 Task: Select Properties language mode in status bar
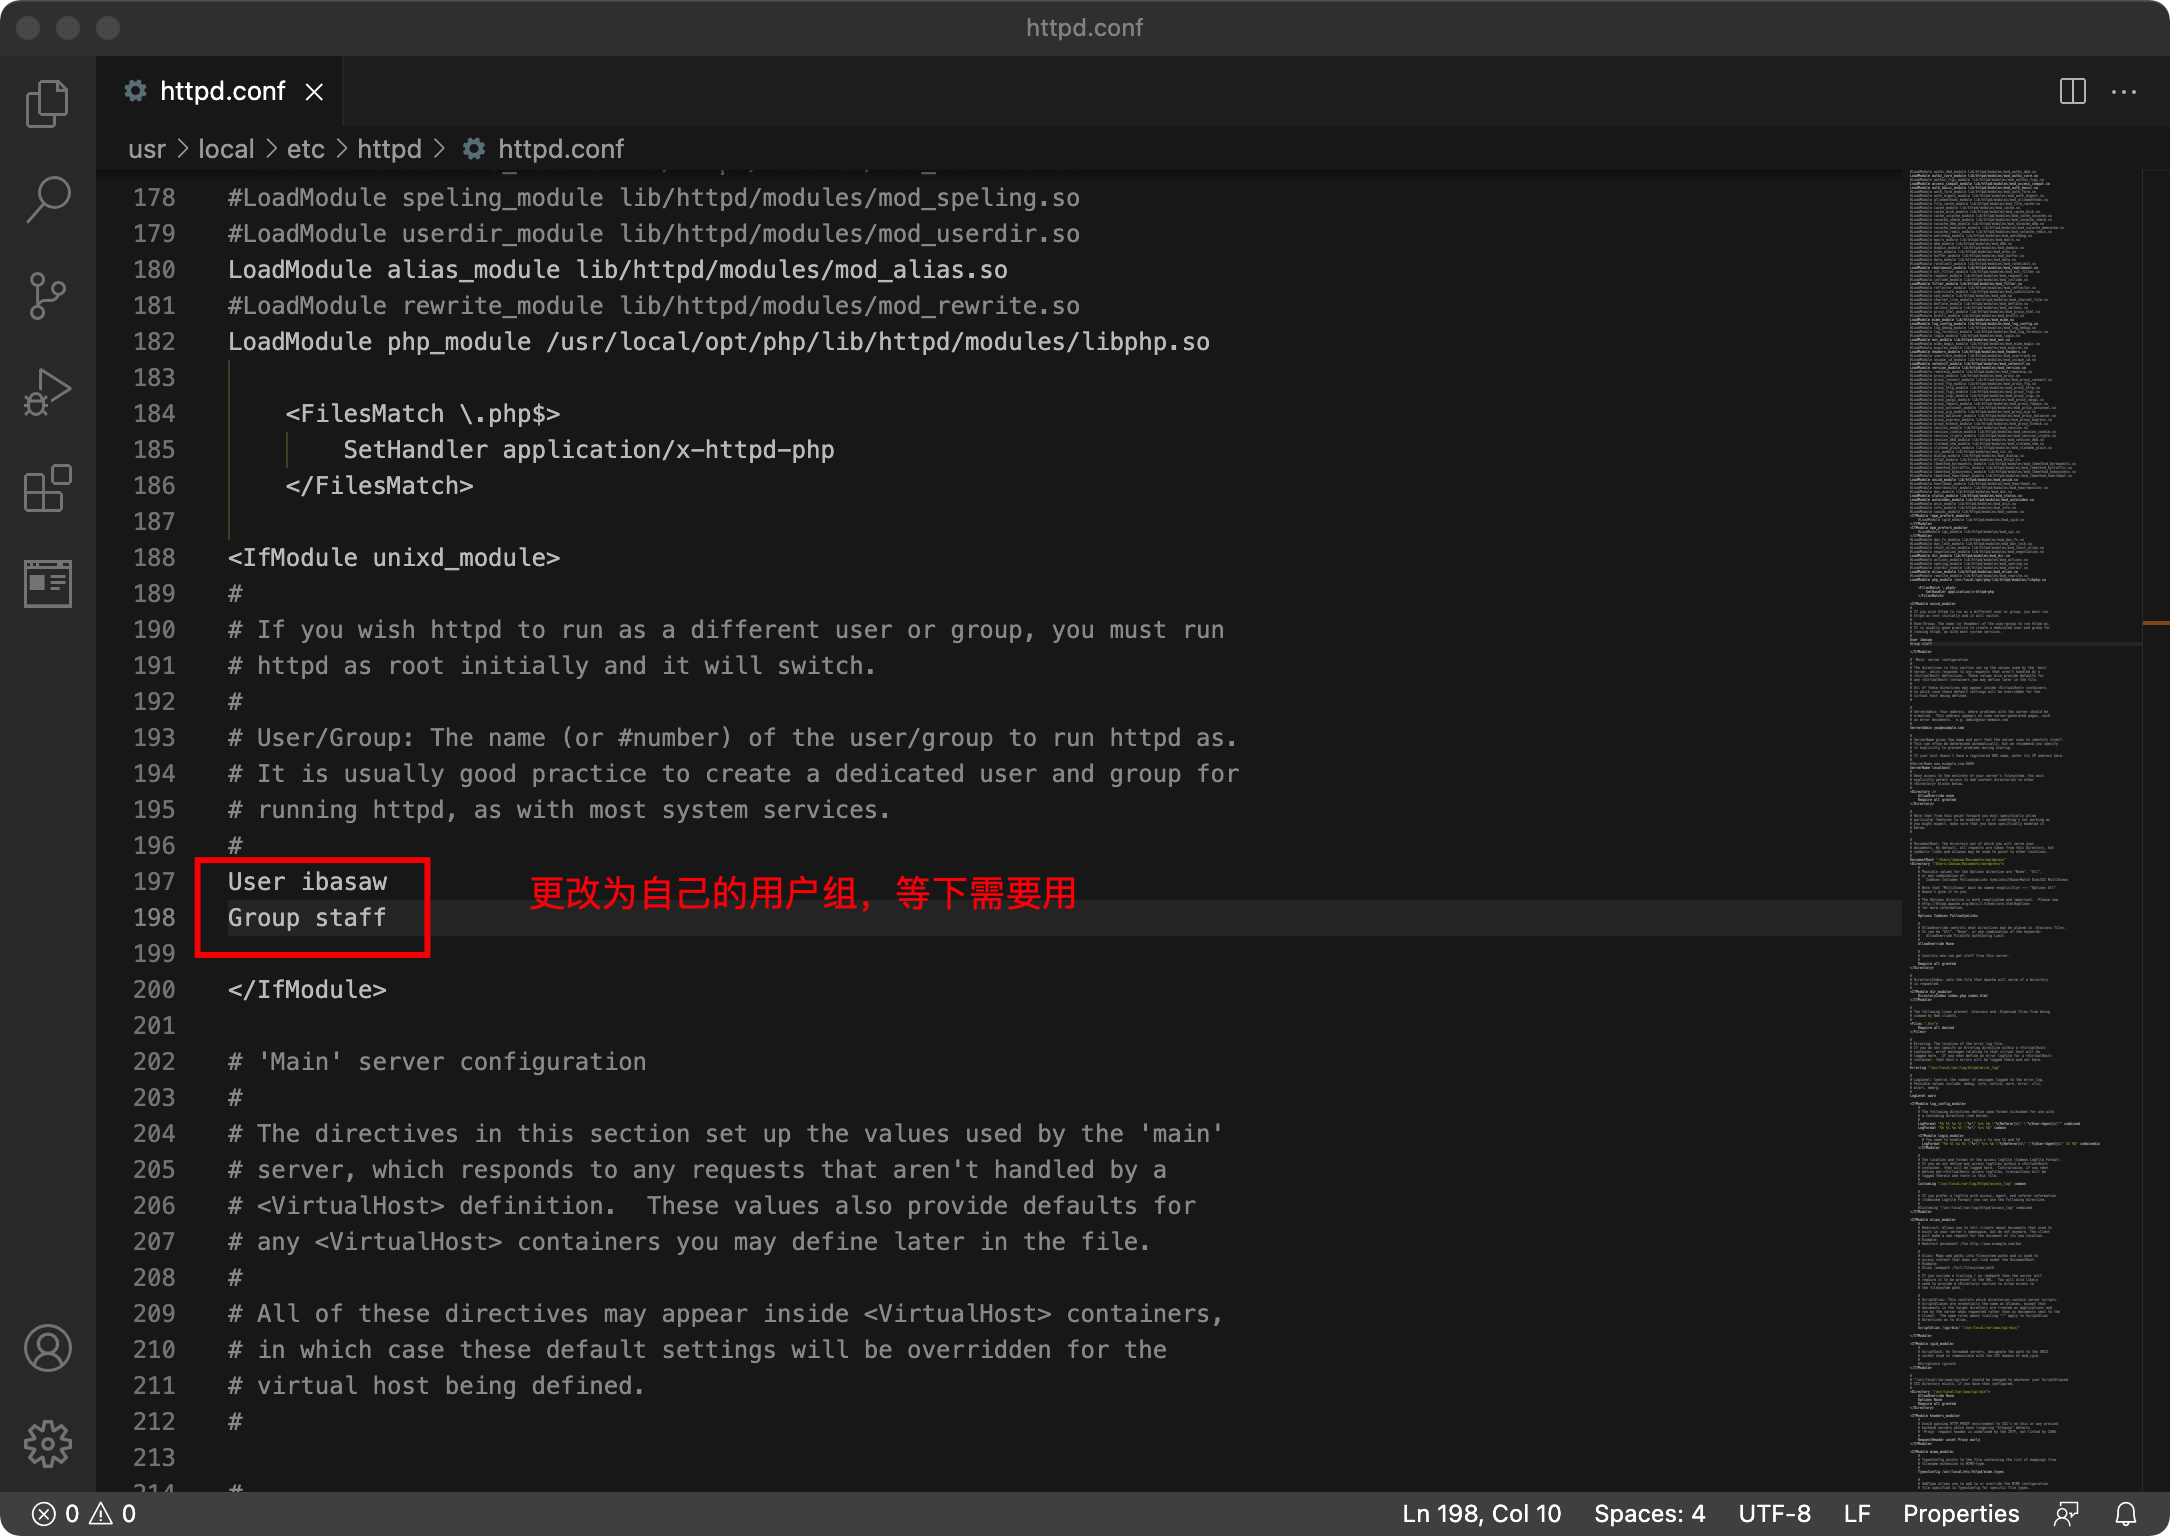pyautogui.click(x=1960, y=1514)
